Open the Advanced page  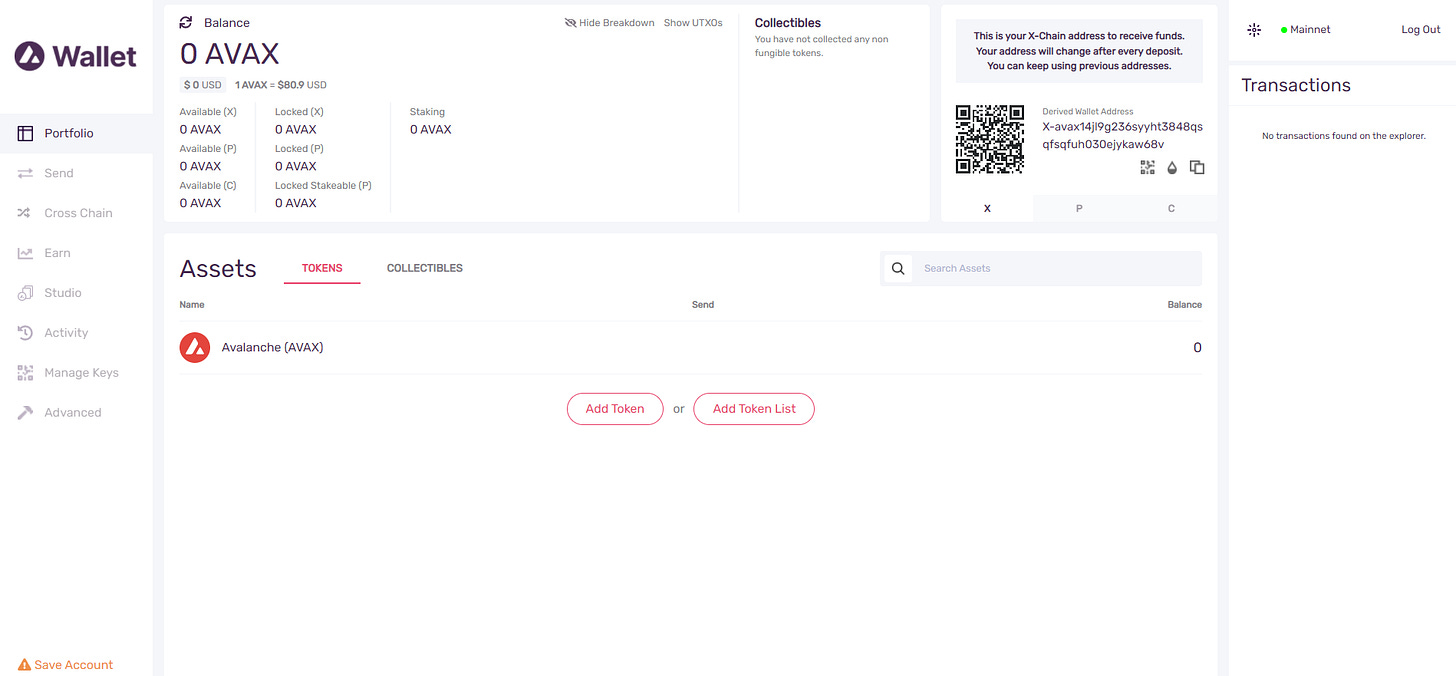tap(76, 412)
